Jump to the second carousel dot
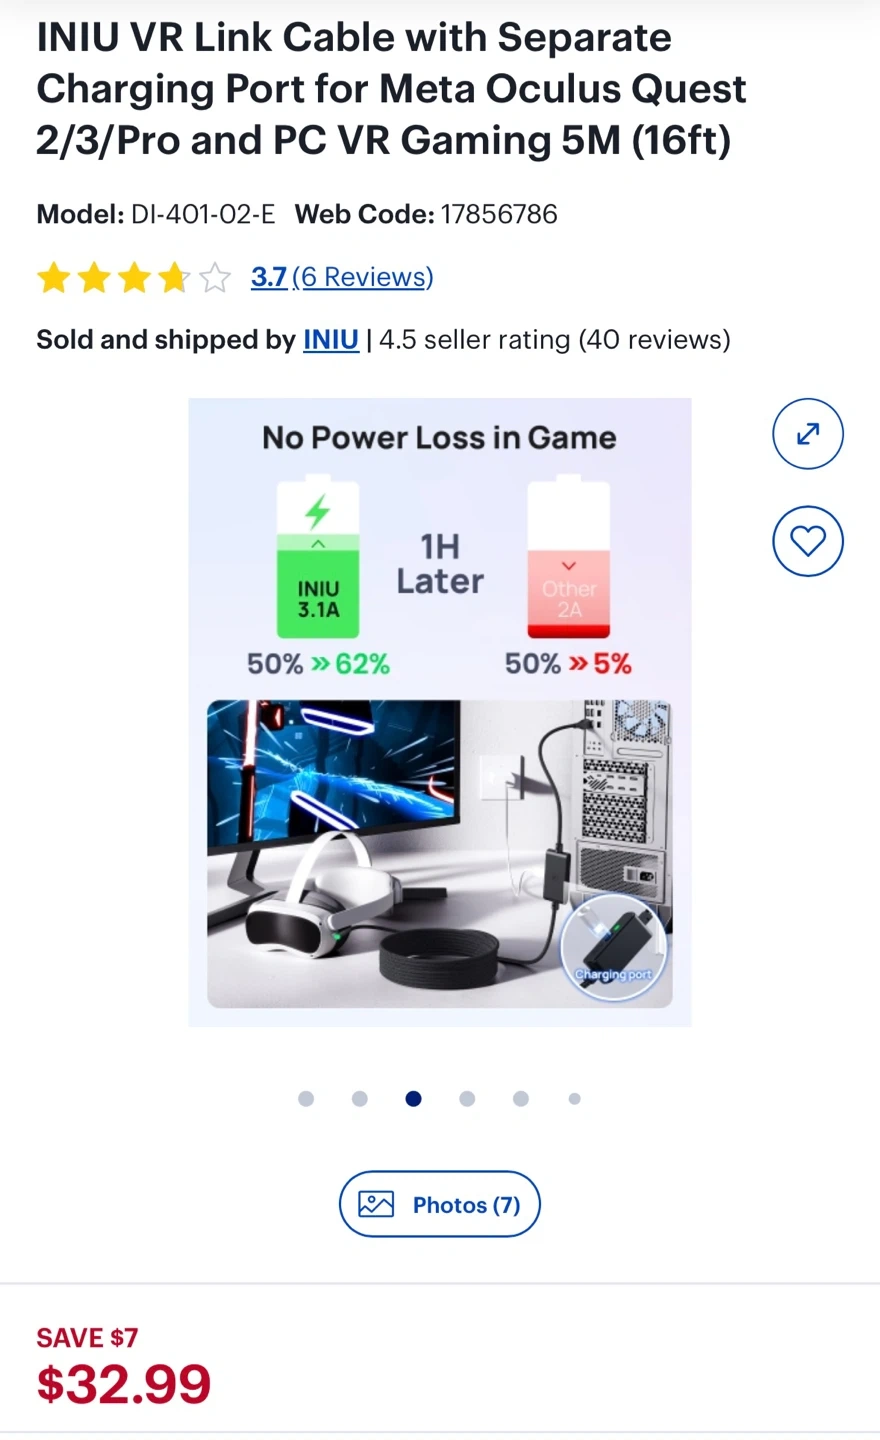 click(x=360, y=1098)
